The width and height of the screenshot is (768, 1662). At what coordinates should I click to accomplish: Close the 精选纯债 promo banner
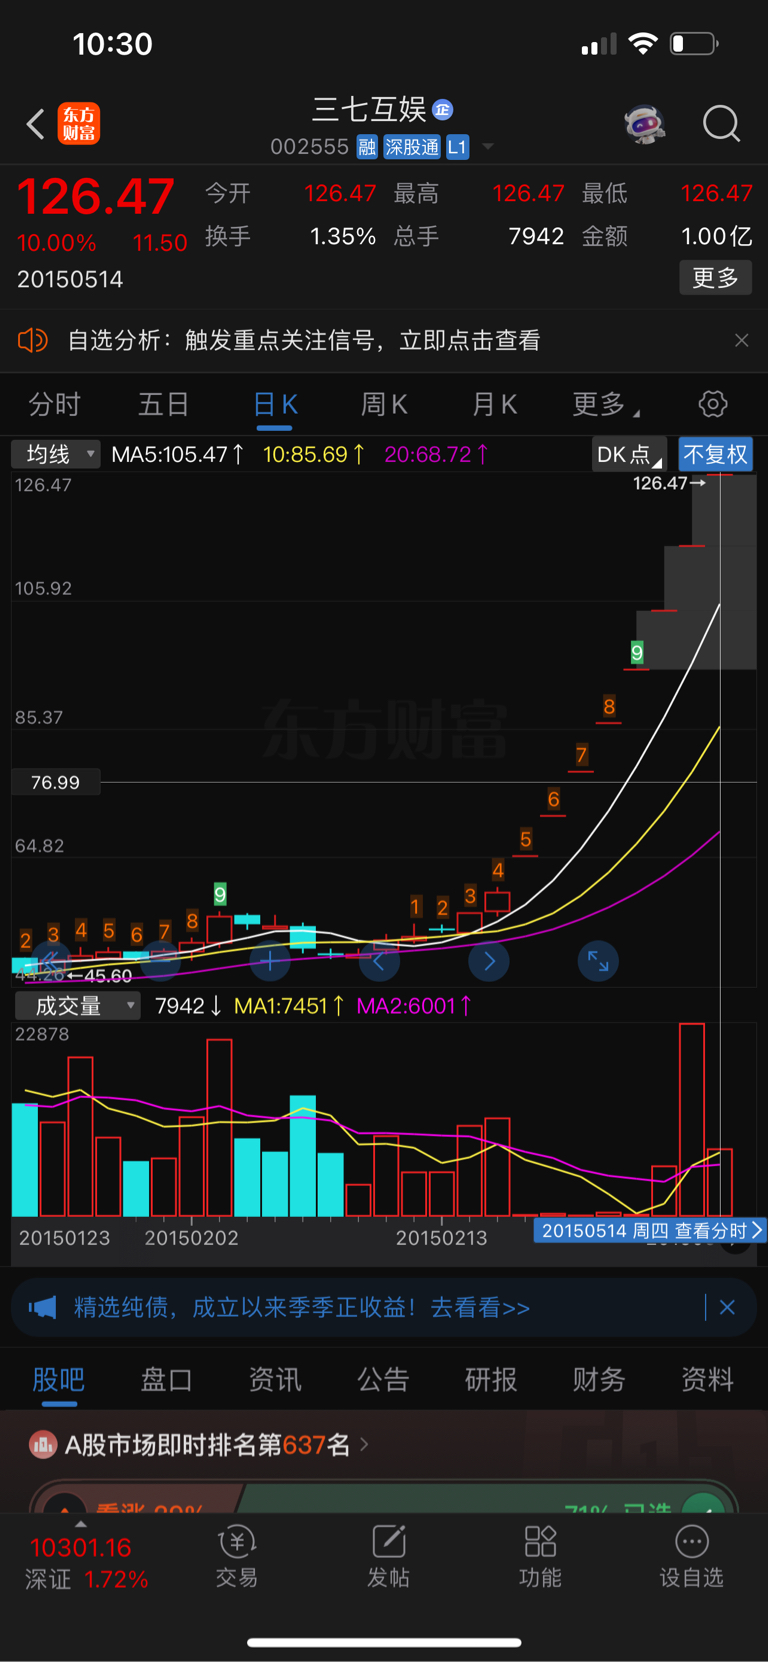tap(727, 1307)
